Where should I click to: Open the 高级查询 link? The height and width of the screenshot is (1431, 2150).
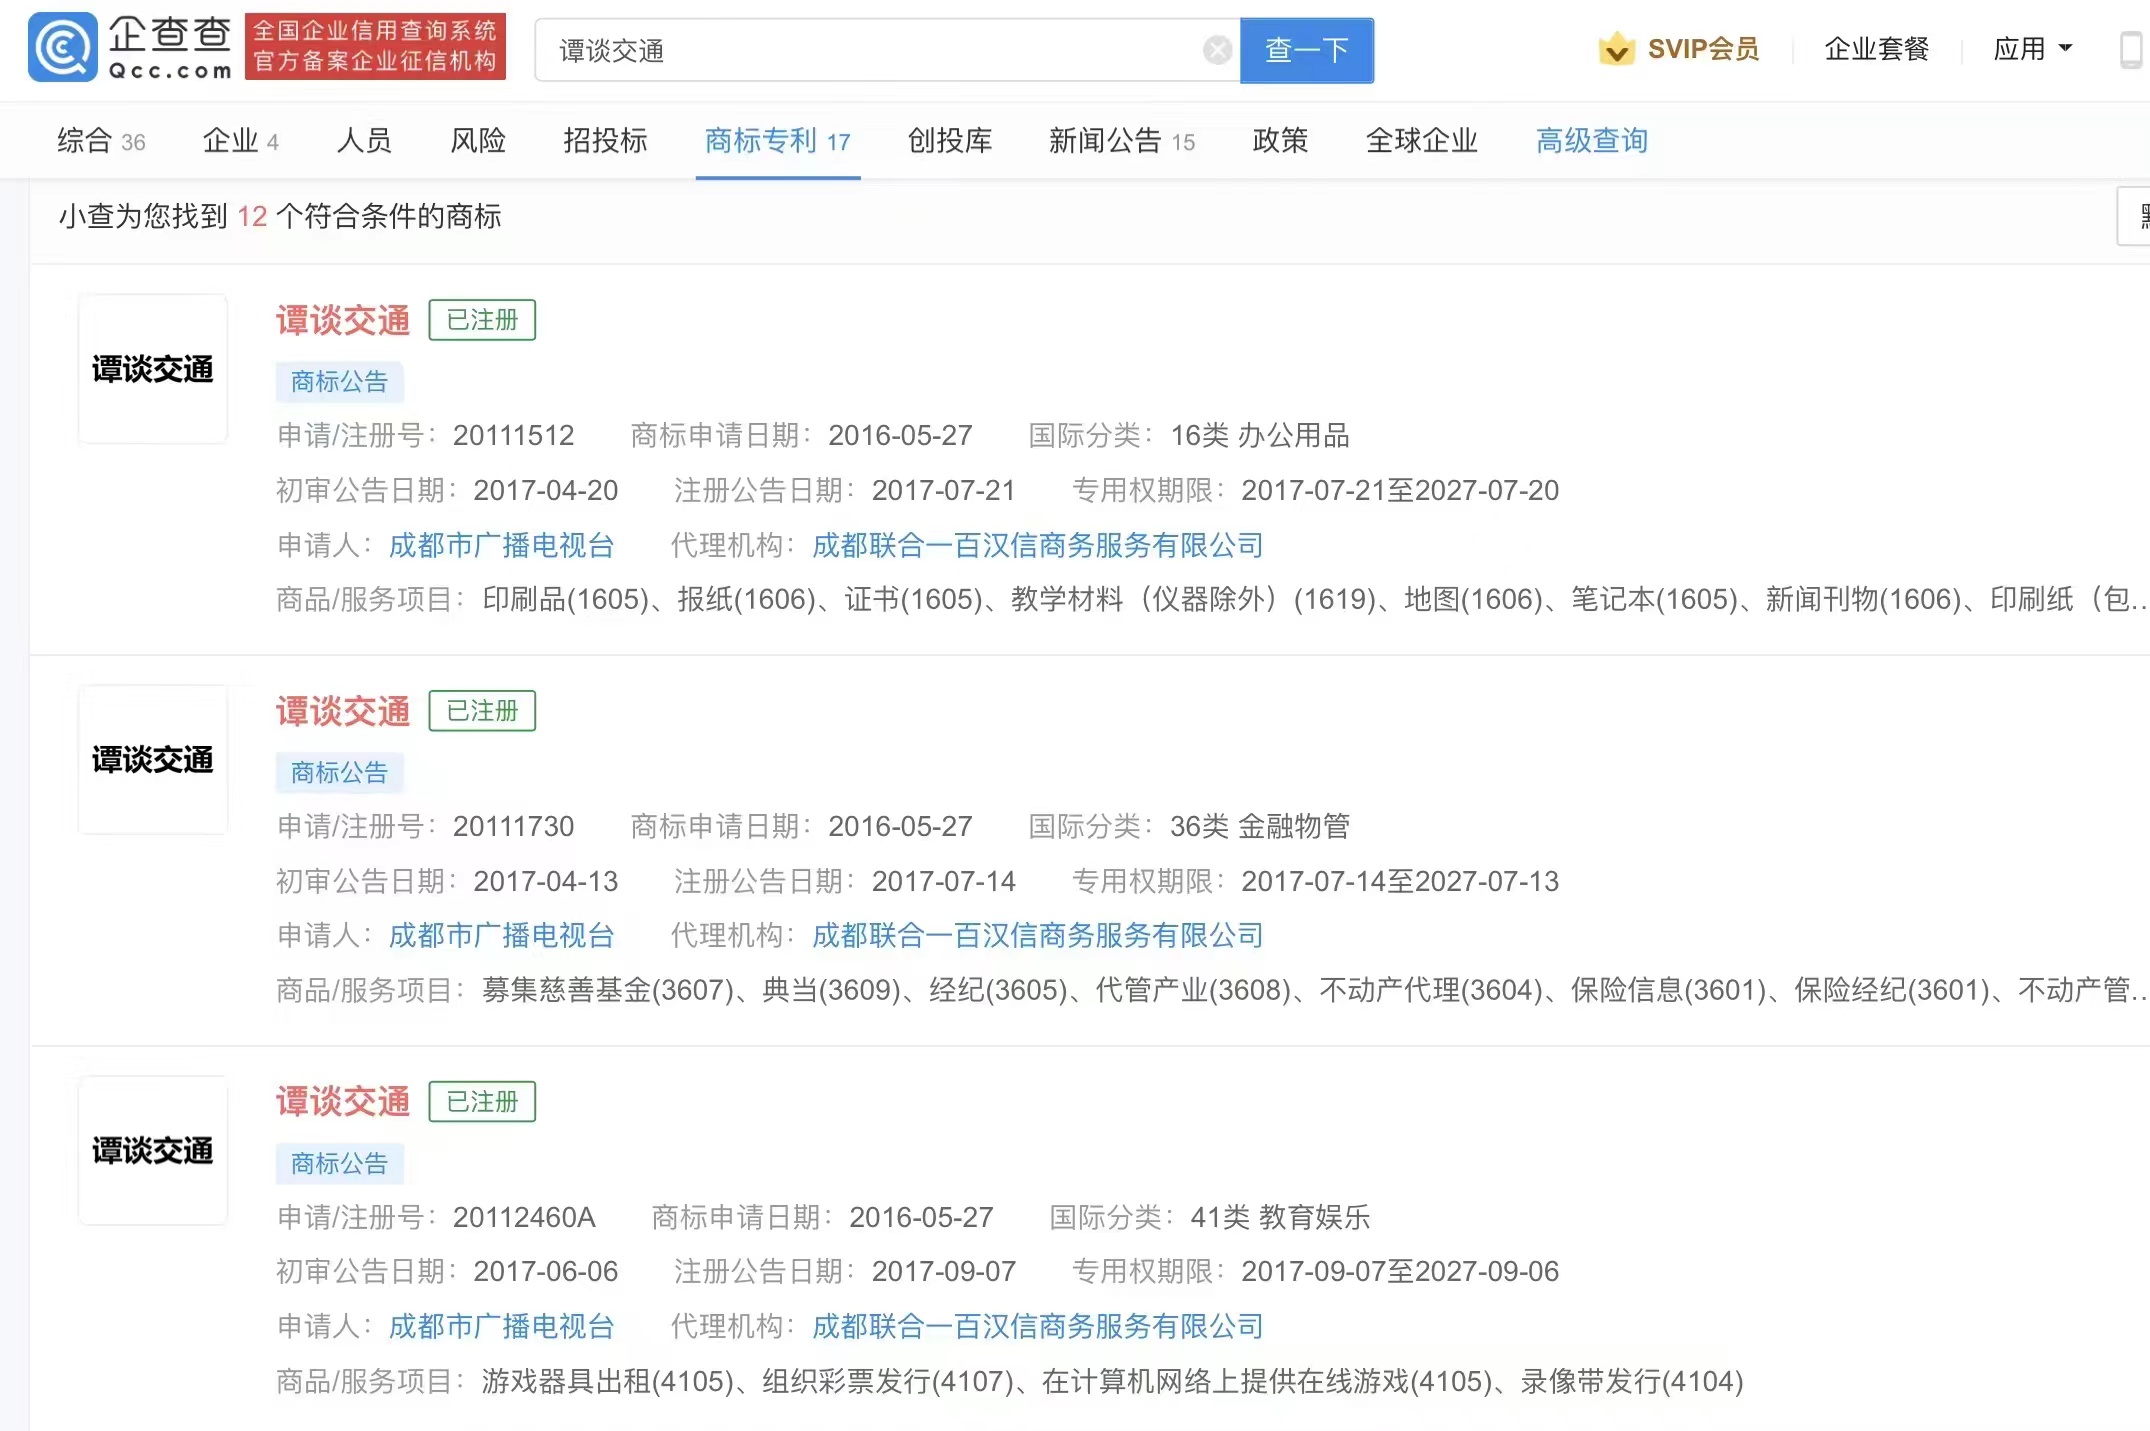pyautogui.click(x=1591, y=141)
